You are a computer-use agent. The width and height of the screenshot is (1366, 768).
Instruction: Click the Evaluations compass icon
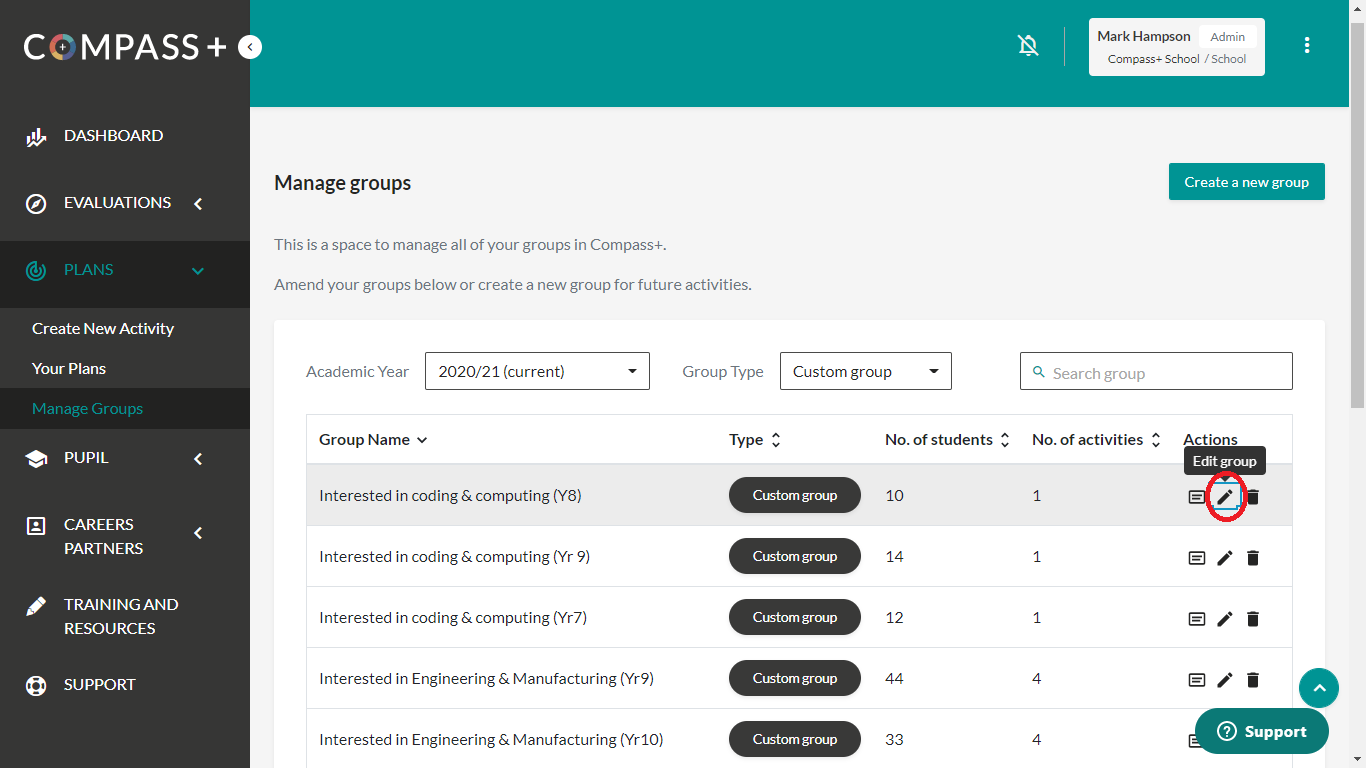[36, 204]
